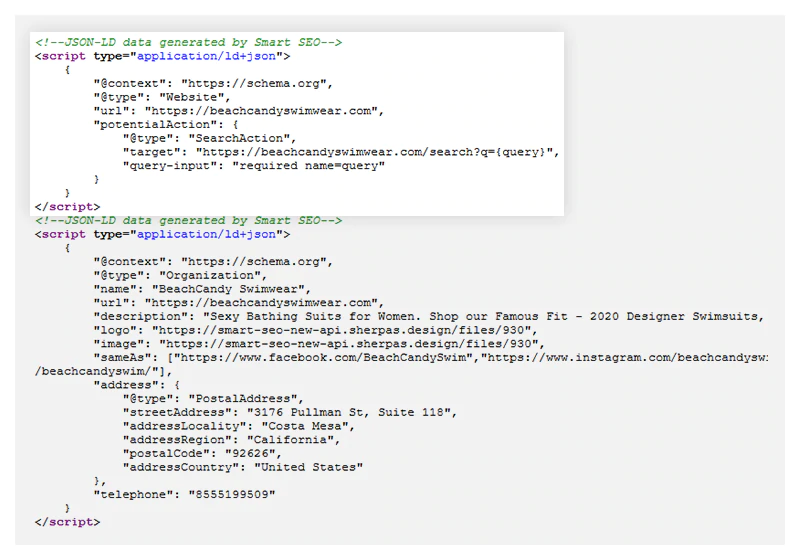Click the "required name=query" value
Screen dimensions: 800x560
tap(309, 166)
